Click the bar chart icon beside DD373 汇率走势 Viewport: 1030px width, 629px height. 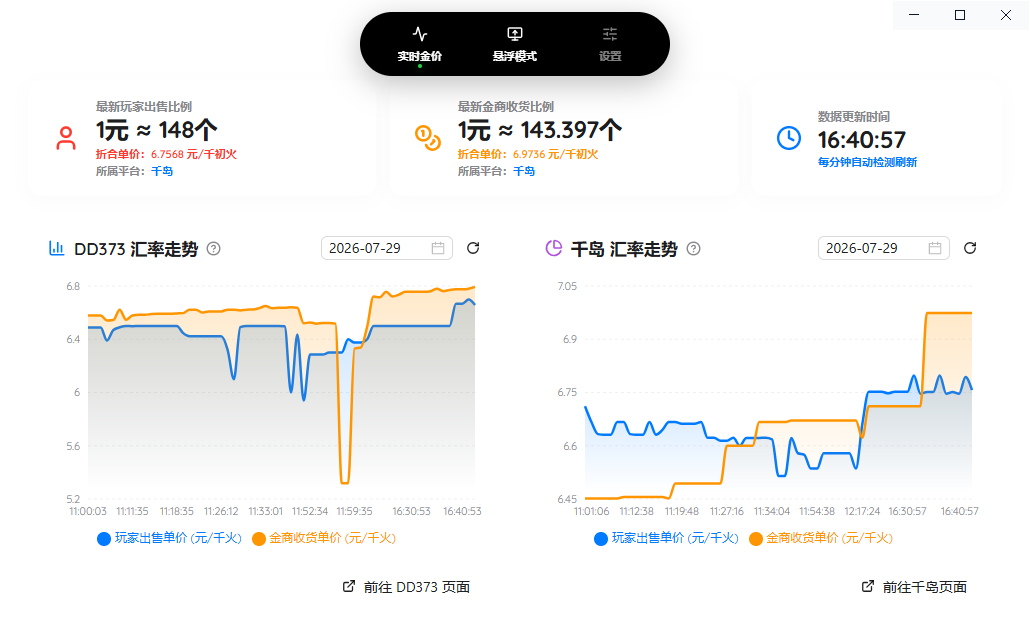tap(56, 248)
